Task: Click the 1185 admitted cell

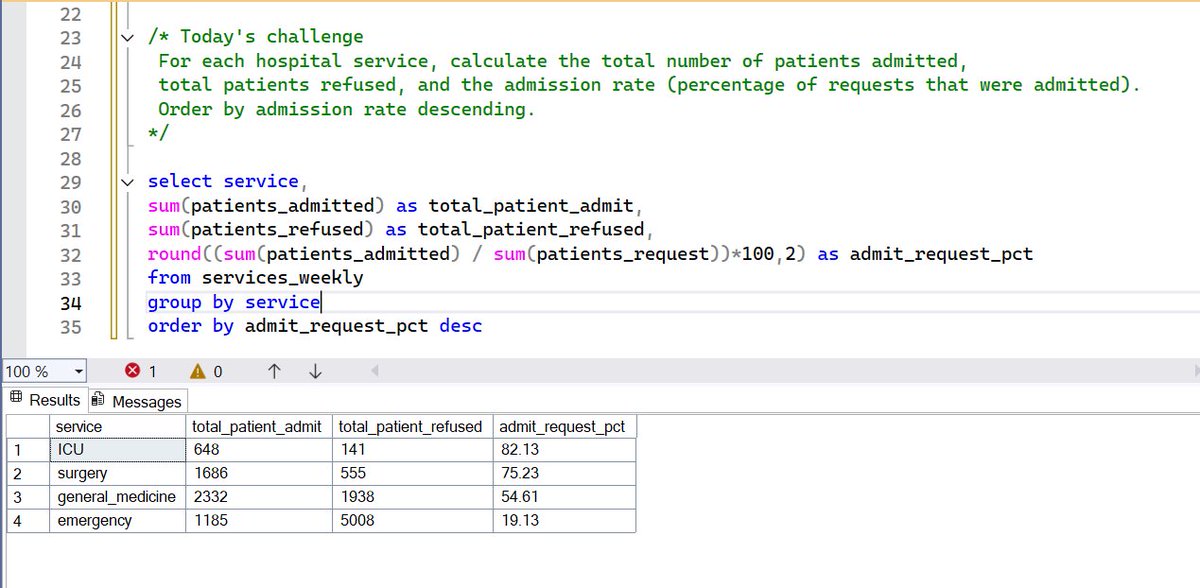Action: pos(260,521)
